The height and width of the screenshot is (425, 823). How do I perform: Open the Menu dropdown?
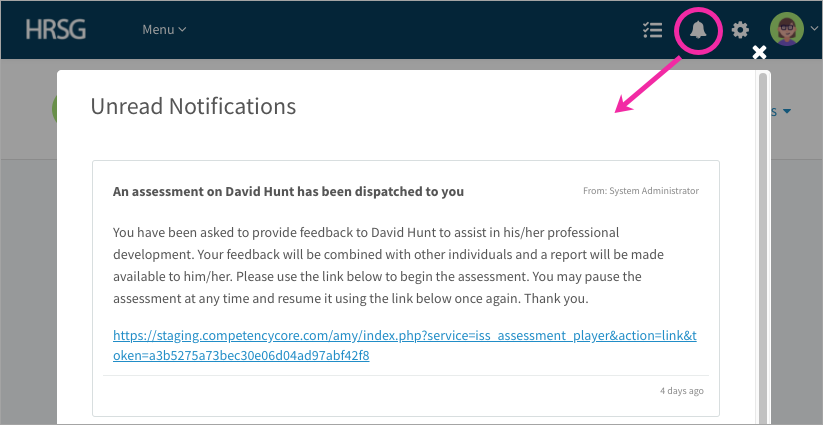coord(164,30)
